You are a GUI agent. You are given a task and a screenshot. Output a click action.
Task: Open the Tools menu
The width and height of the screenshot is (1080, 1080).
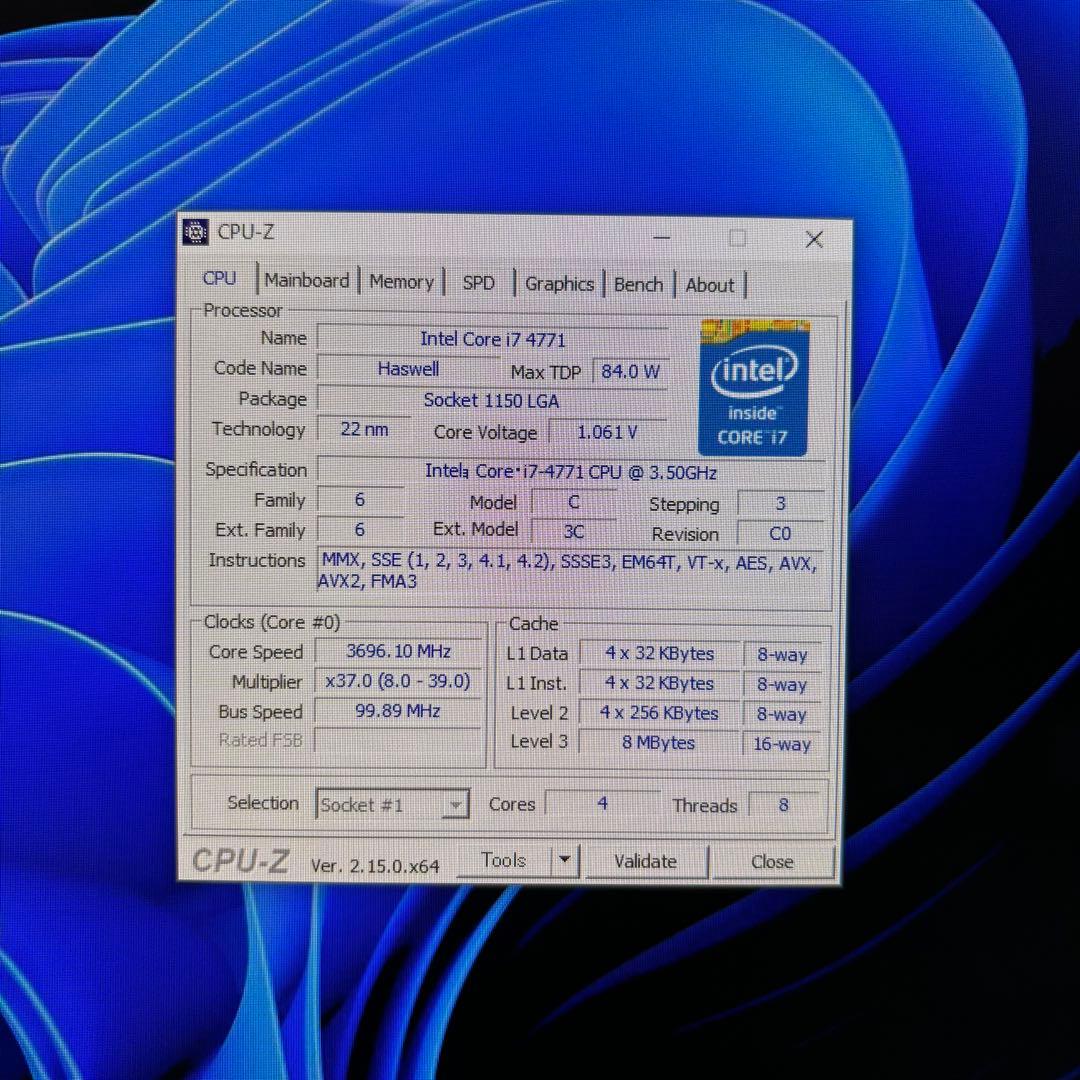(x=504, y=860)
